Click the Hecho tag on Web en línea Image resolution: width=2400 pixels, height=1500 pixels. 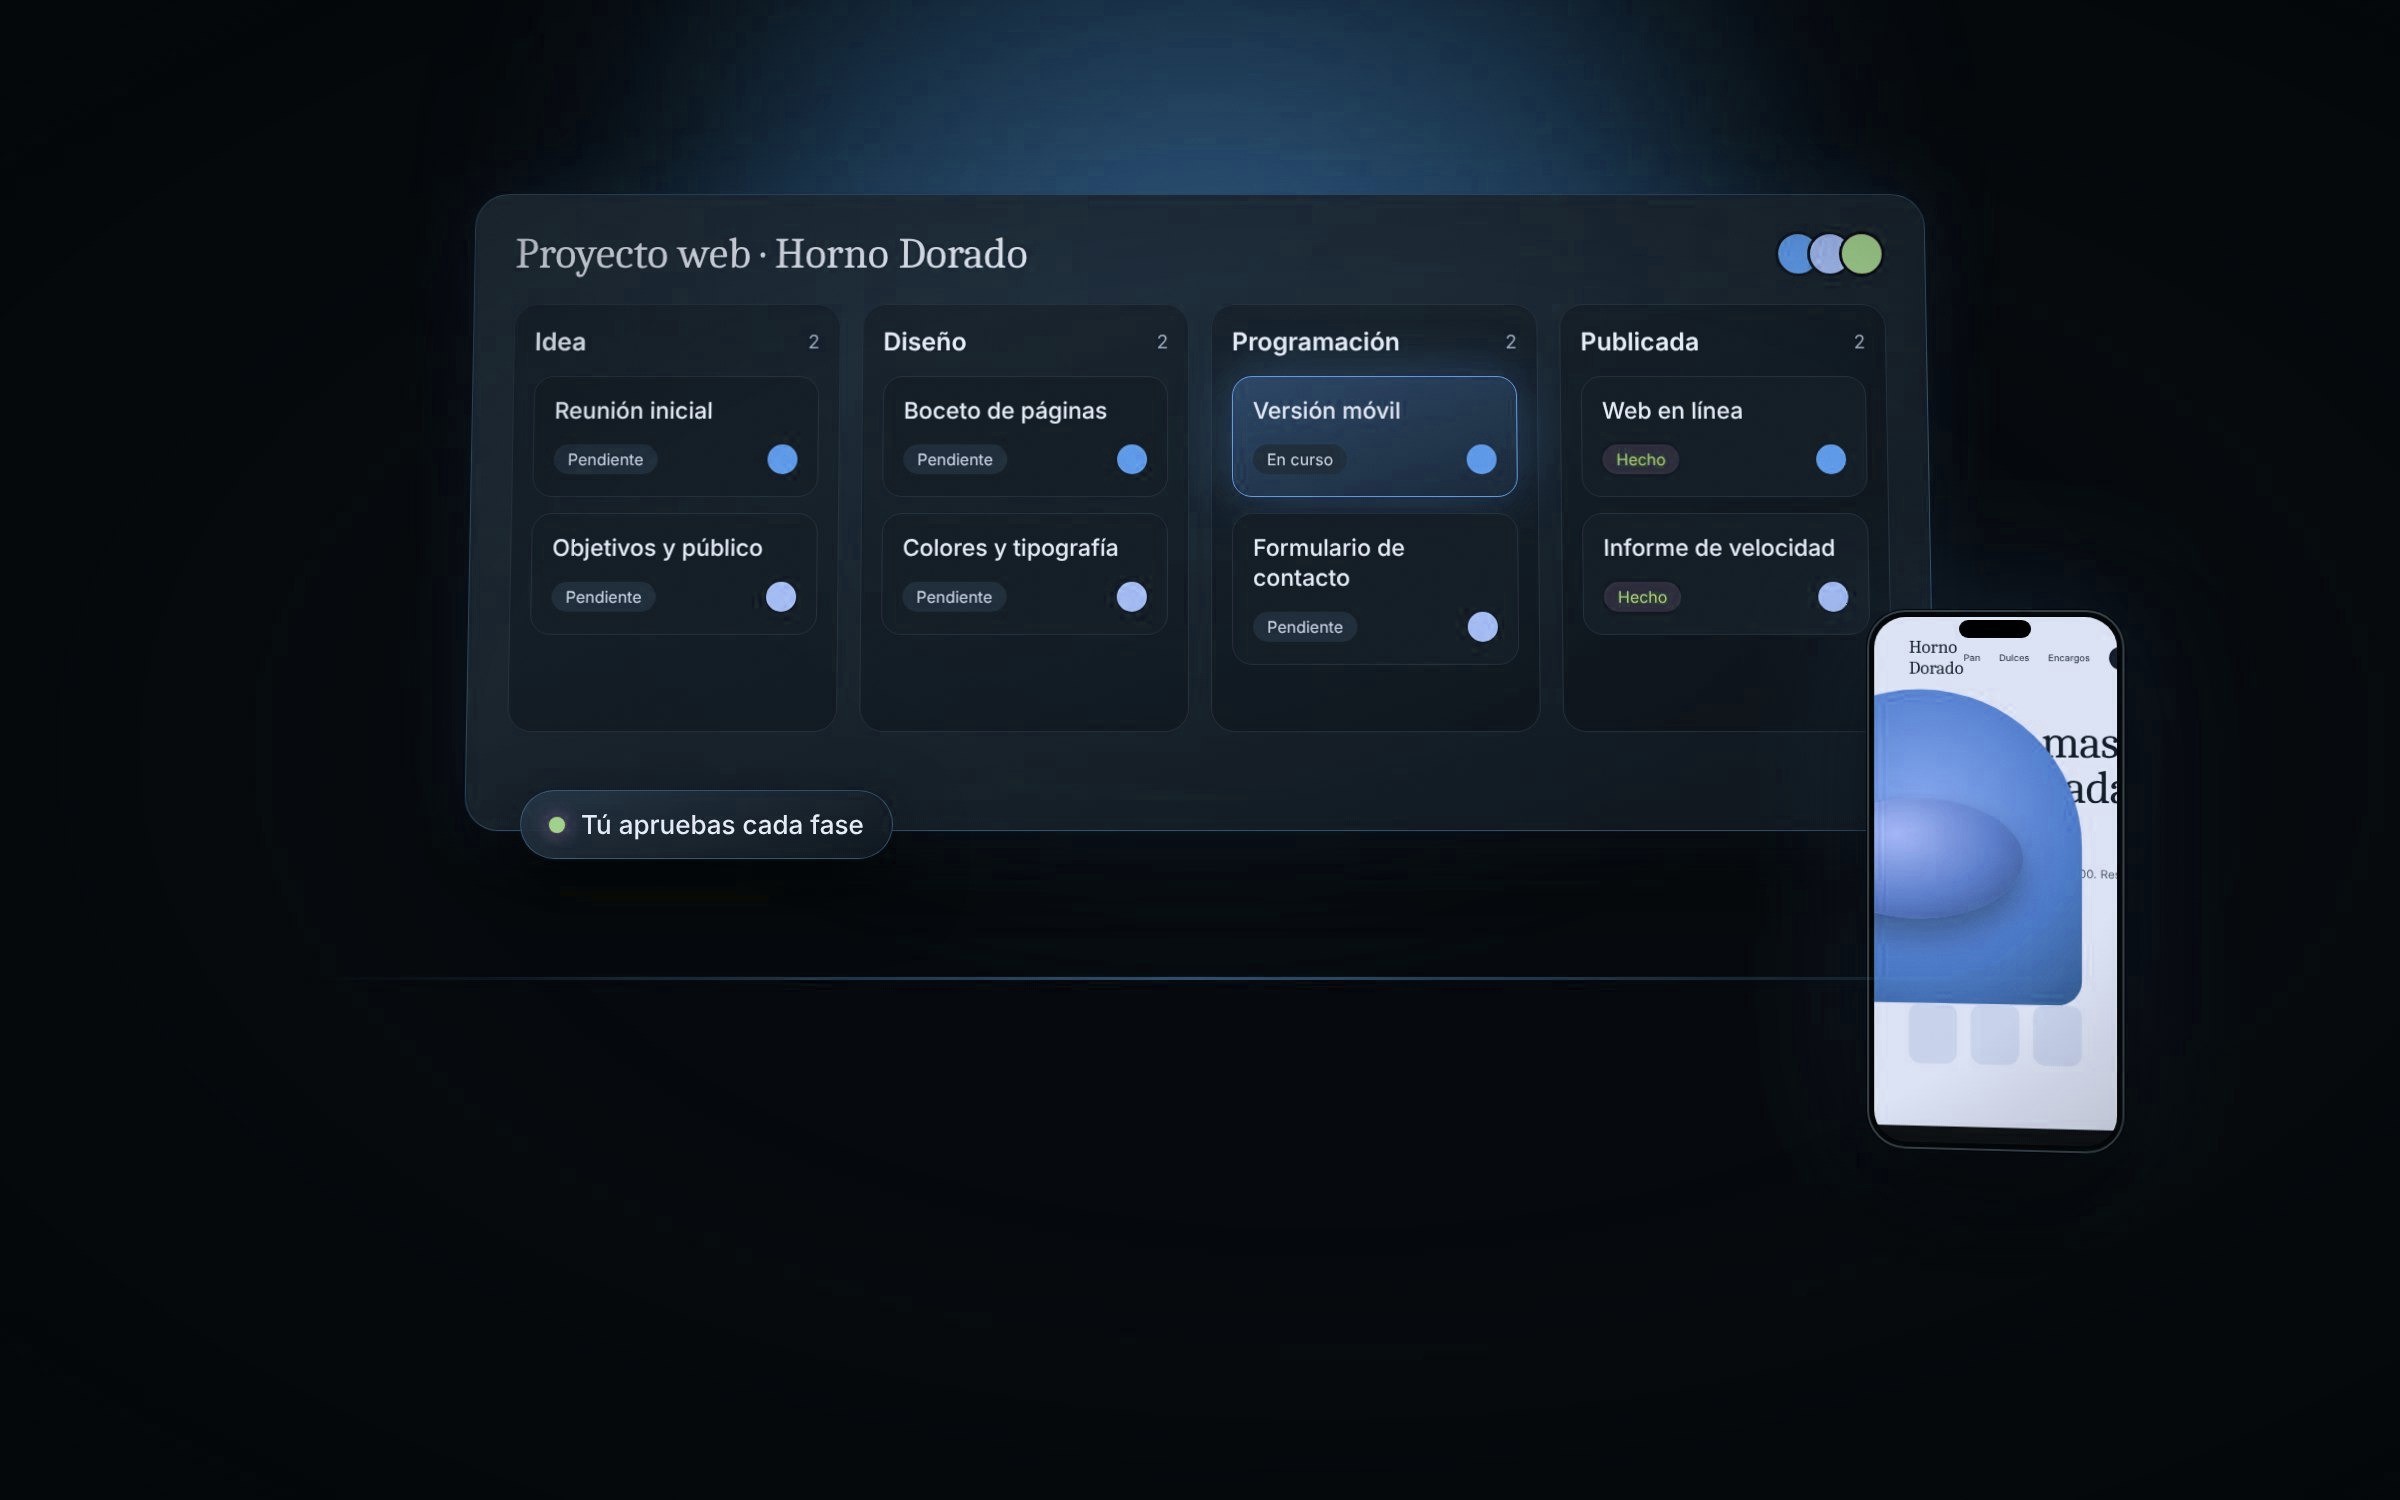pos(1640,459)
